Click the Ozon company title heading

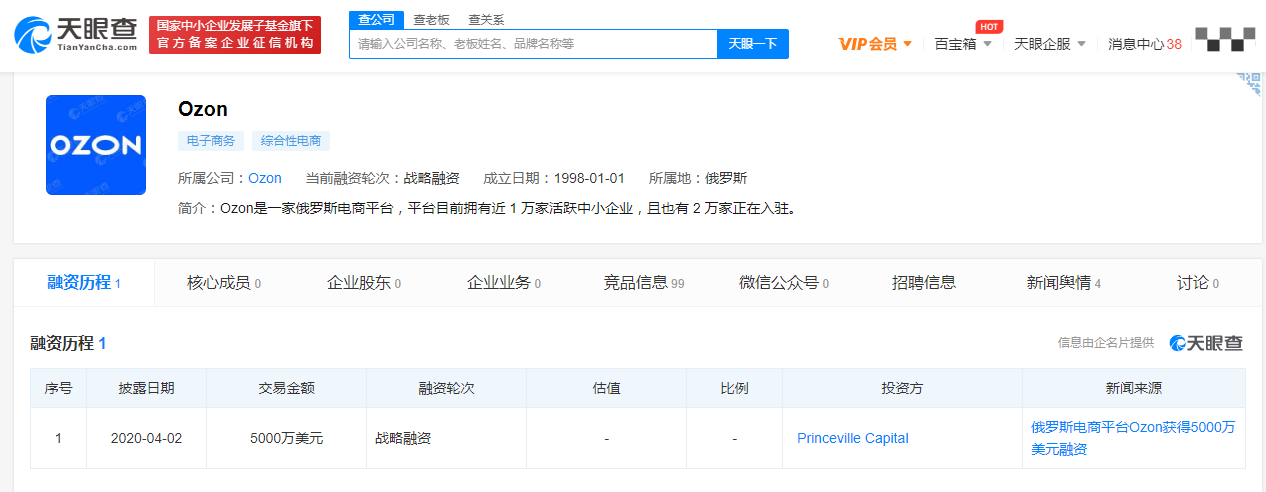pyautogui.click(x=203, y=109)
